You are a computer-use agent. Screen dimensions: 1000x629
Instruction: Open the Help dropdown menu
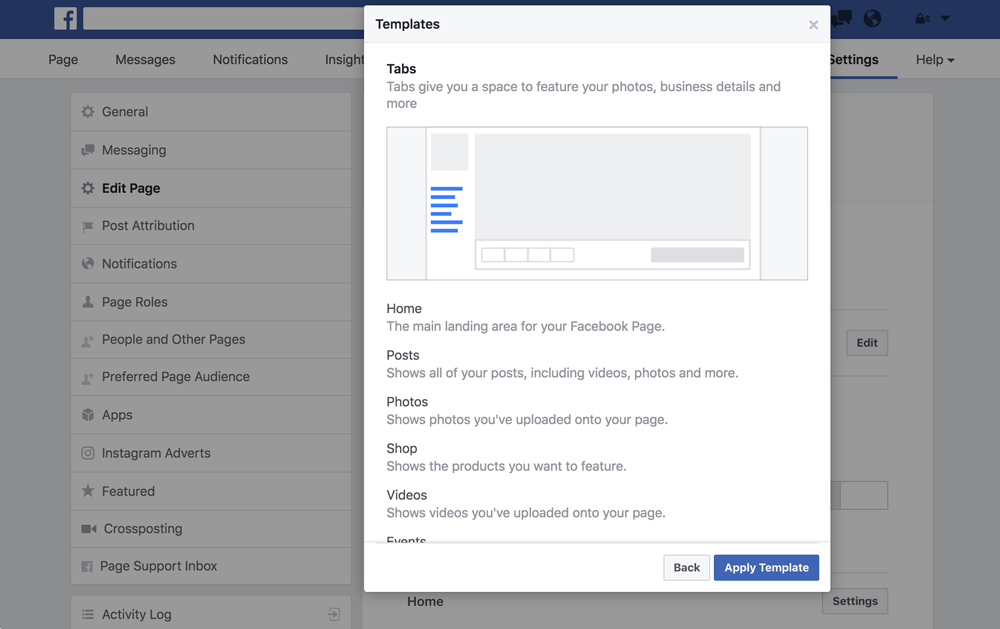935,59
